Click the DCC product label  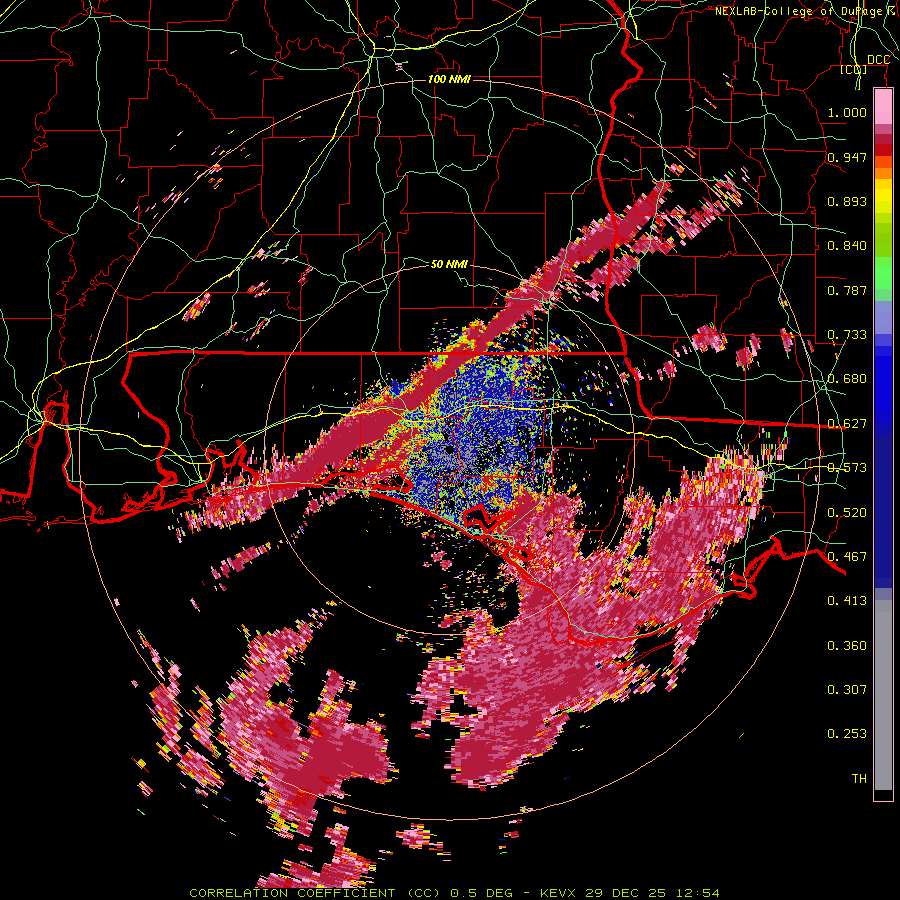coord(878,60)
